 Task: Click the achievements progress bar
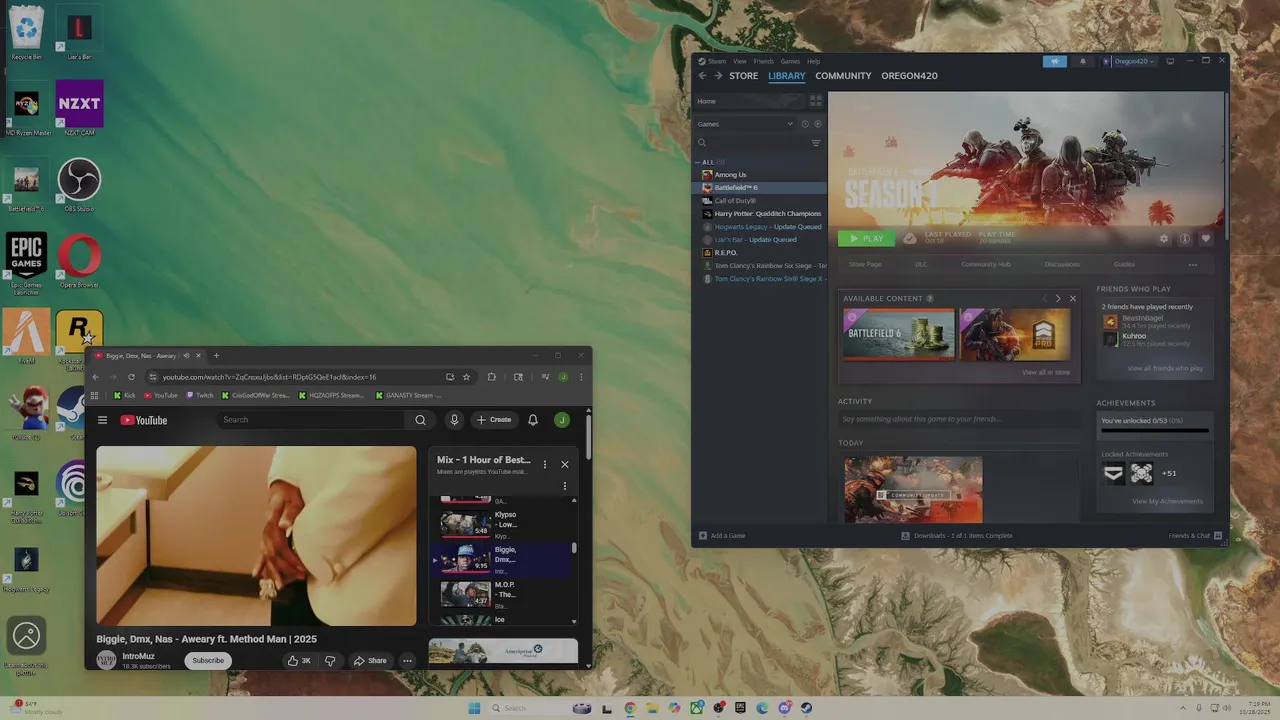[x=1155, y=431]
